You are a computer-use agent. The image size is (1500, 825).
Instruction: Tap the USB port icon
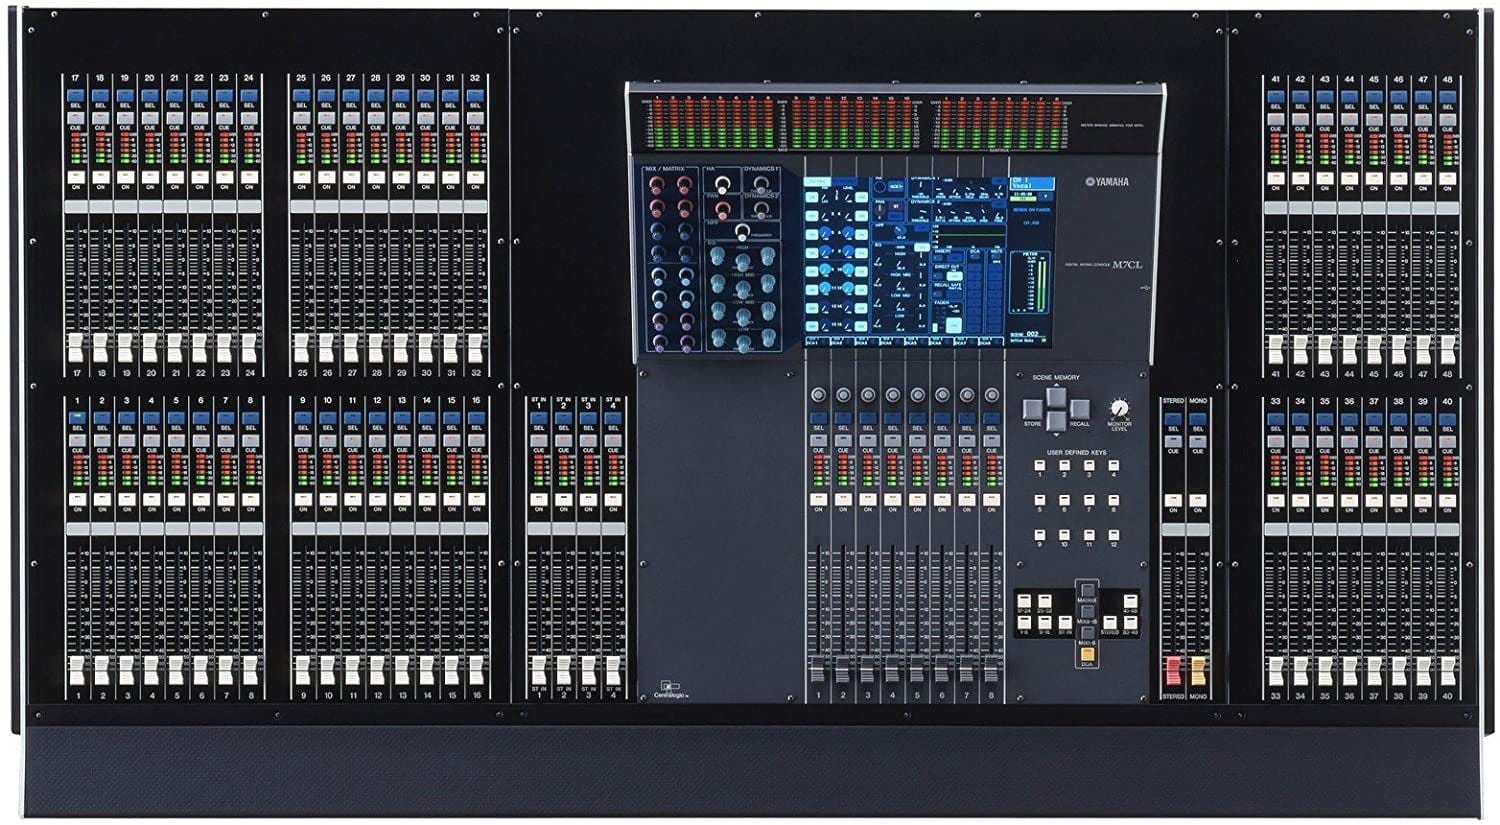coord(1145,288)
